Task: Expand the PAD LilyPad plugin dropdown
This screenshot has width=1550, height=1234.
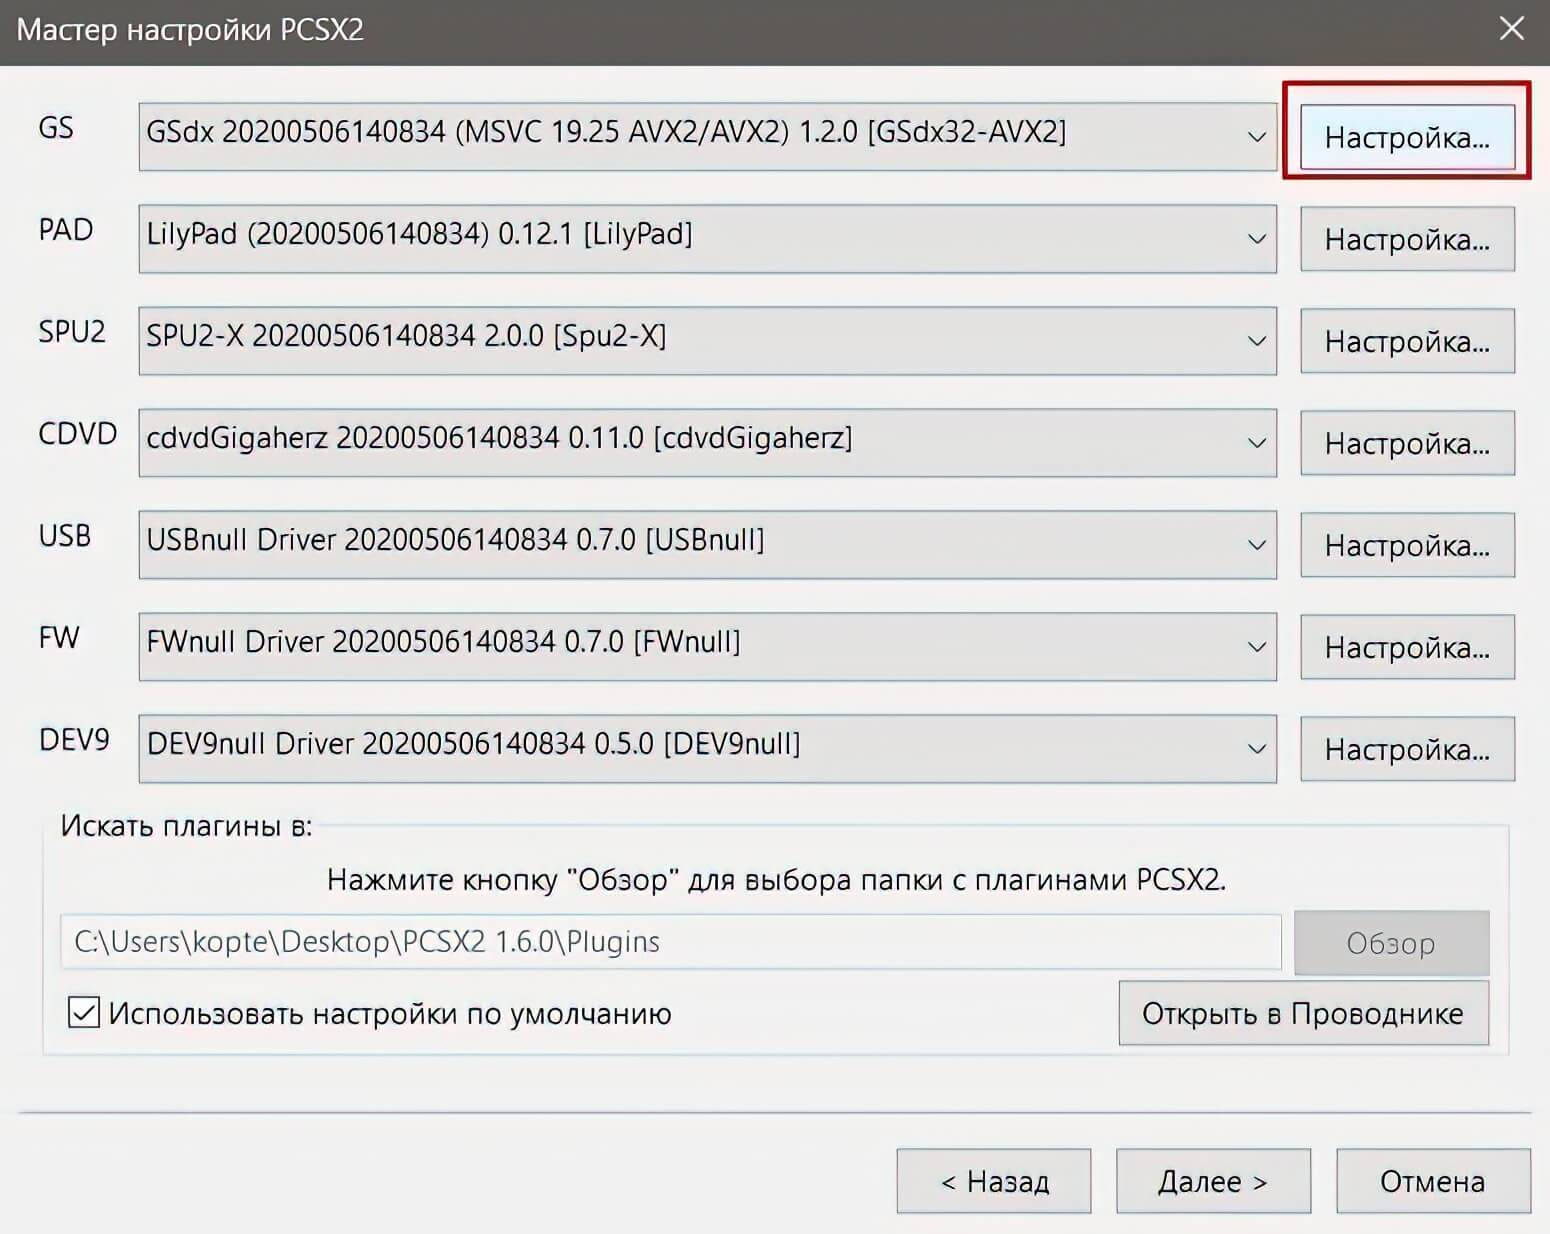Action: 707,238
